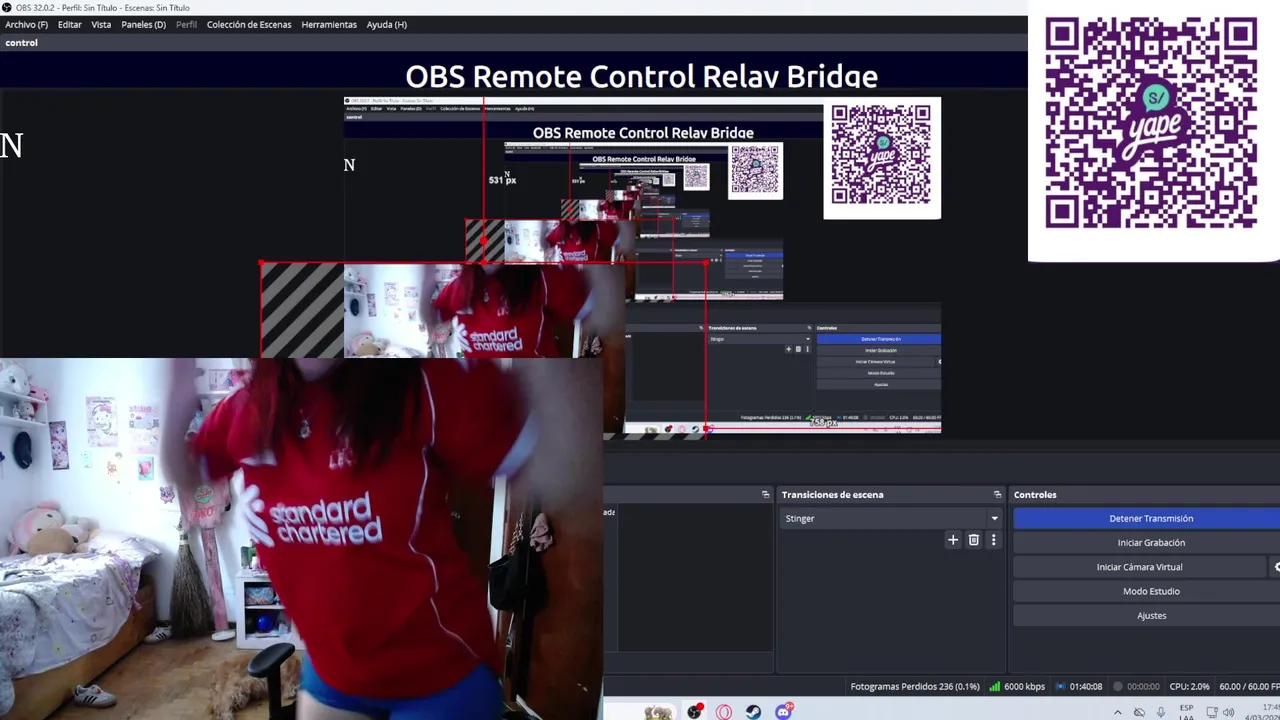This screenshot has height=720, width=1280.
Task: Click the 60.00 / 60.00 FPS readout
Action: [x=1249, y=687]
